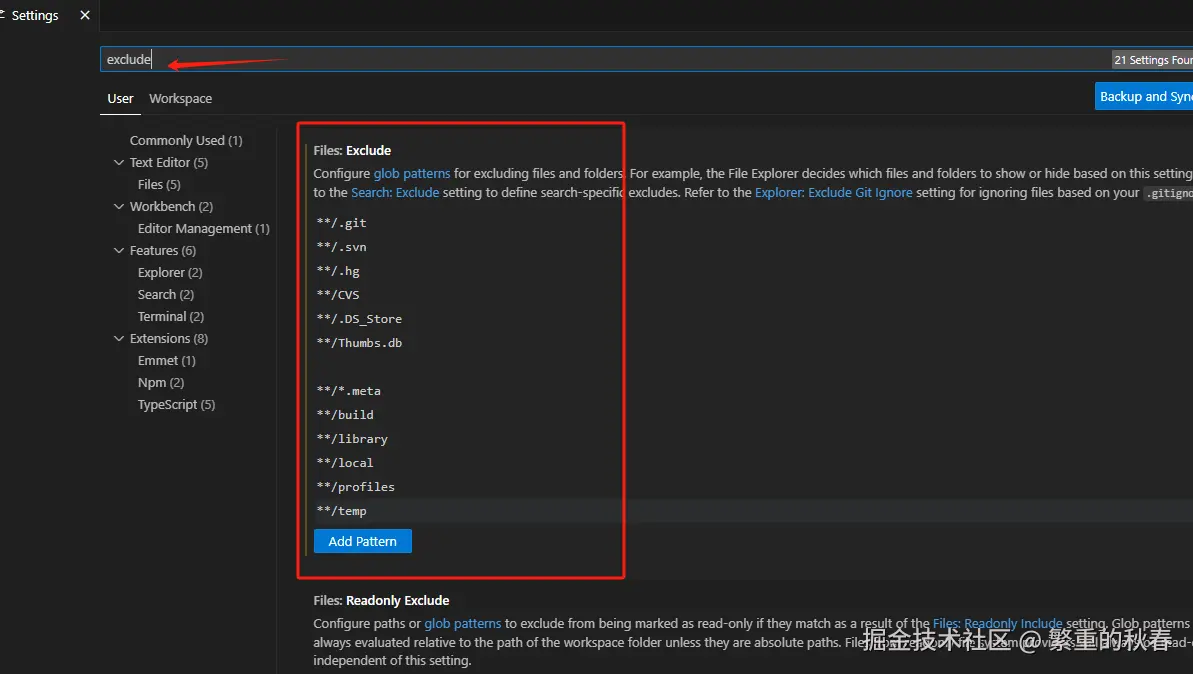
Task: Click the Add Pattern button
Action: [x=363, y=542]
